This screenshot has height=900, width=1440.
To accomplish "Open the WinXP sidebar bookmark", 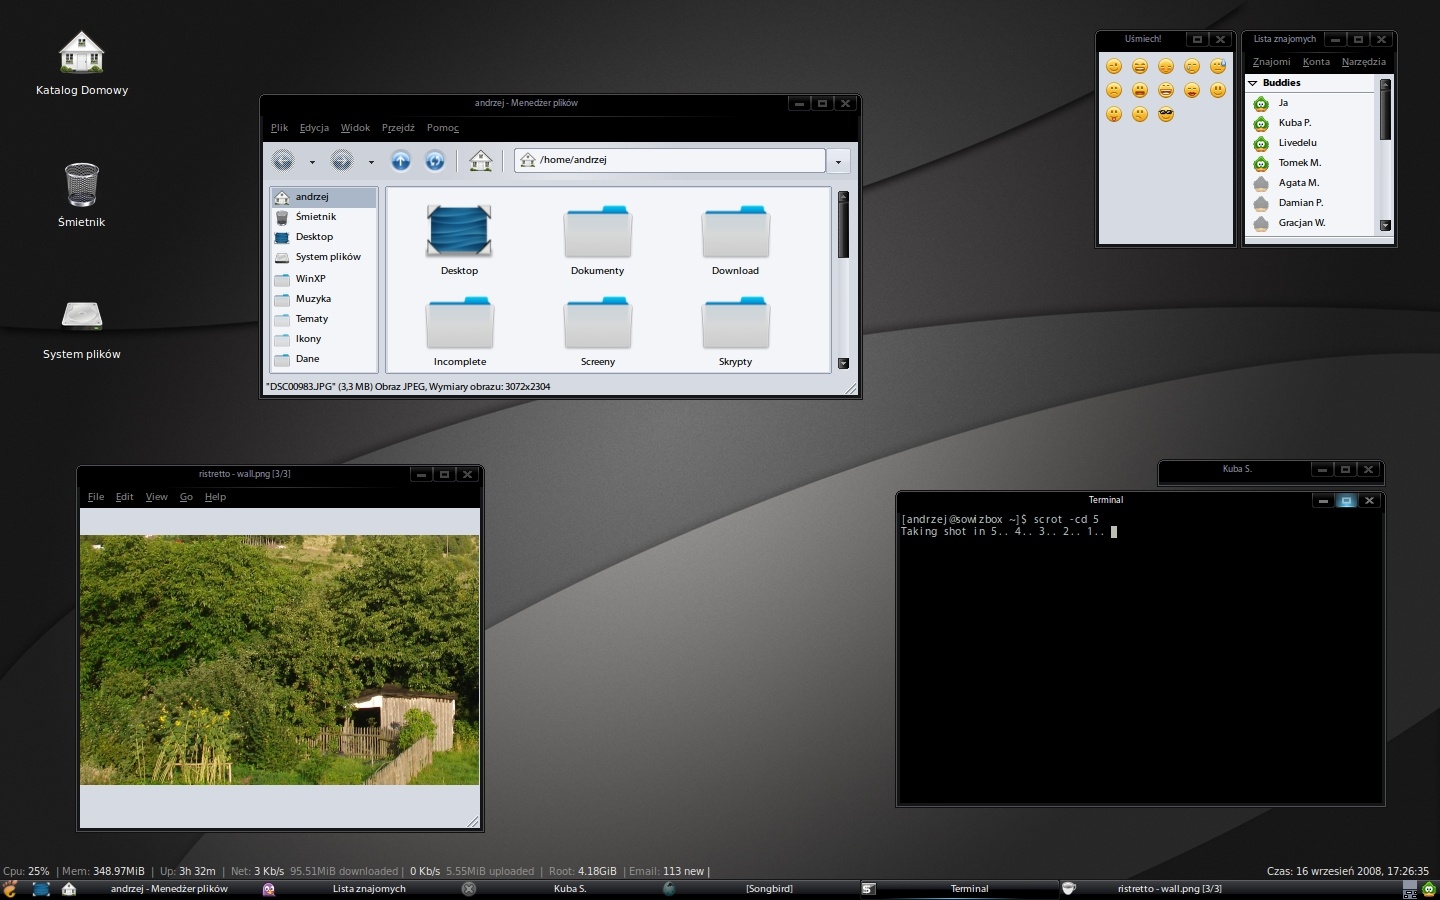I will [324, 279].
